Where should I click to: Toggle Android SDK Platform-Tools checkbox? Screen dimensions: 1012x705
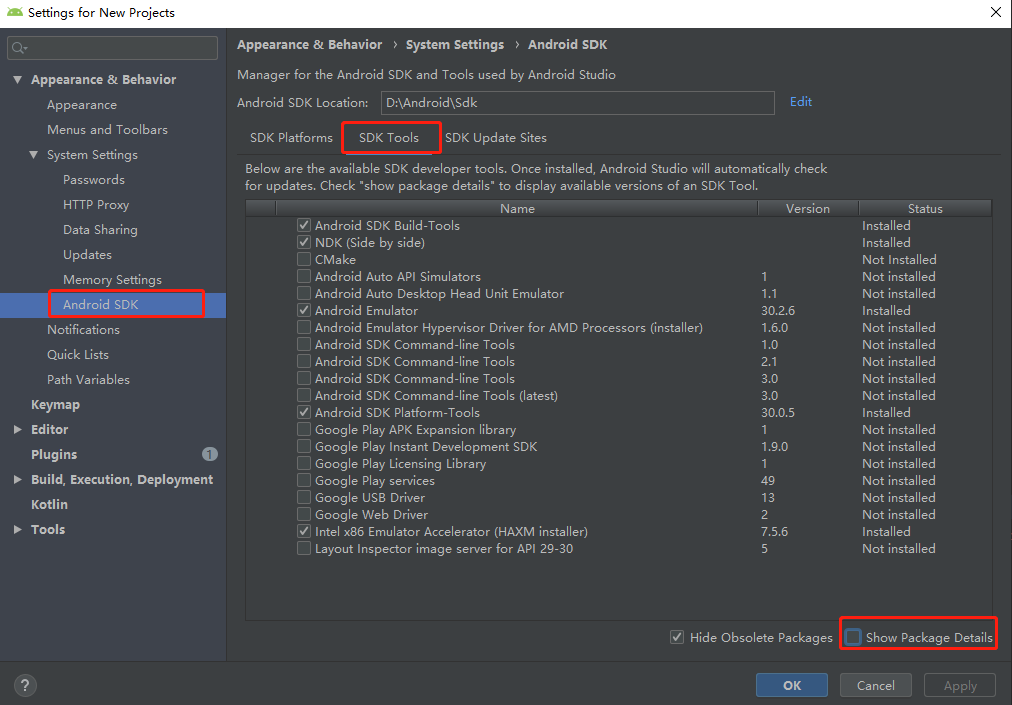click(304, 413)
